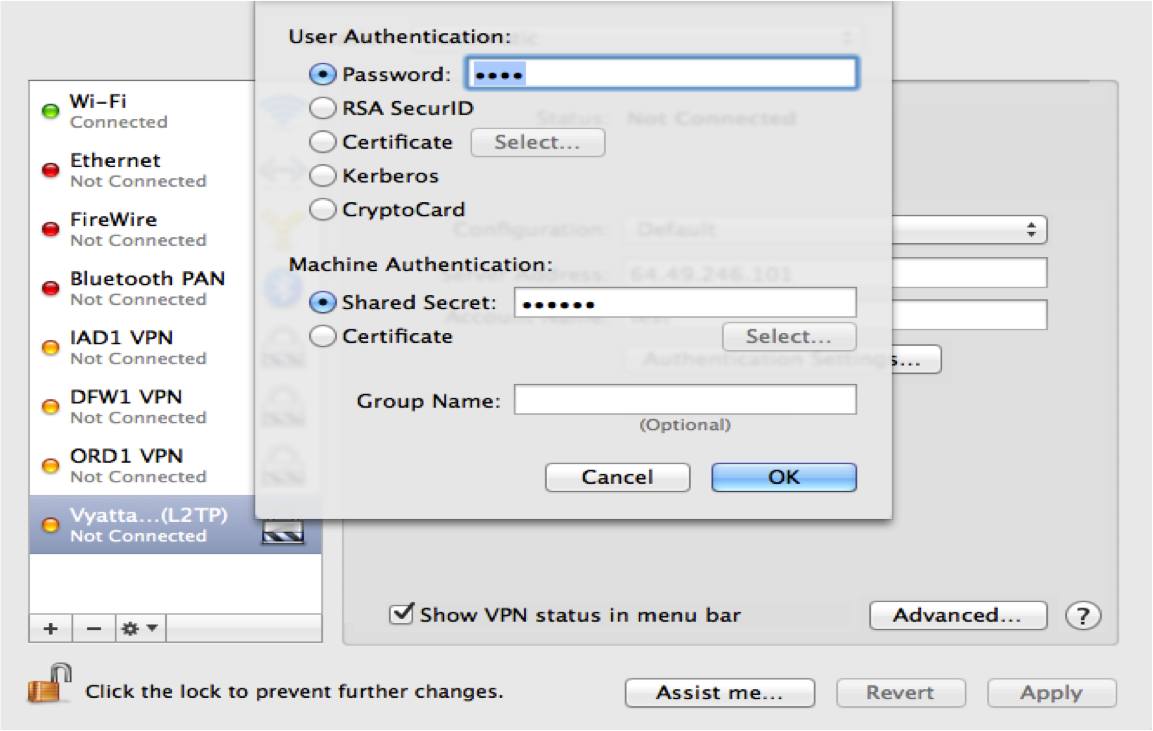Select IAD1 VPN service
The image size is (1153, 731).
[x=142, y=347]
